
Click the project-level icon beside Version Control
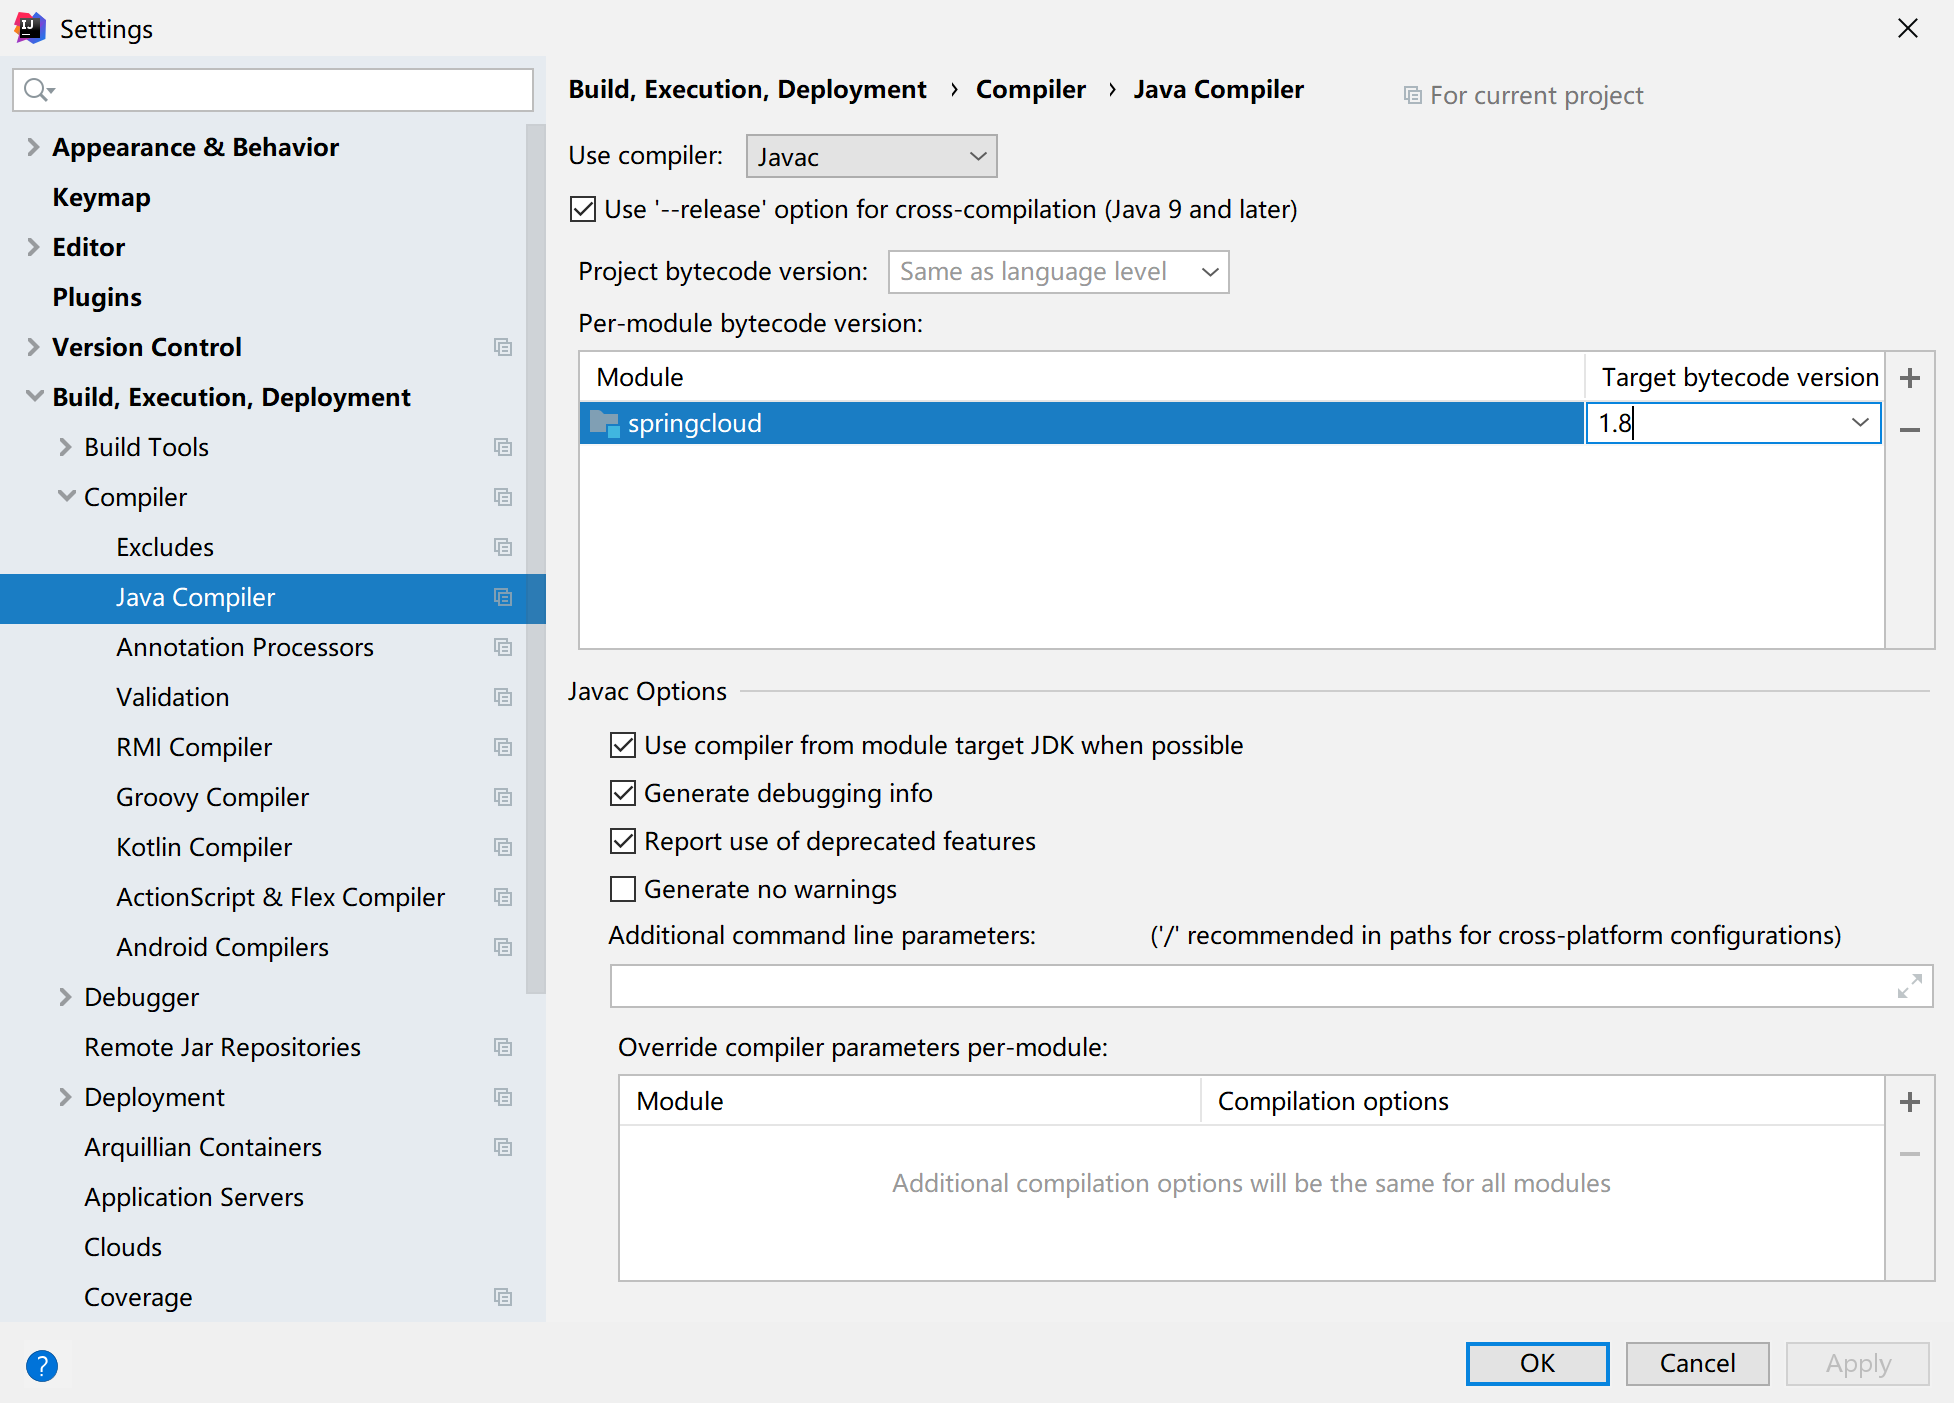point(503,347)
